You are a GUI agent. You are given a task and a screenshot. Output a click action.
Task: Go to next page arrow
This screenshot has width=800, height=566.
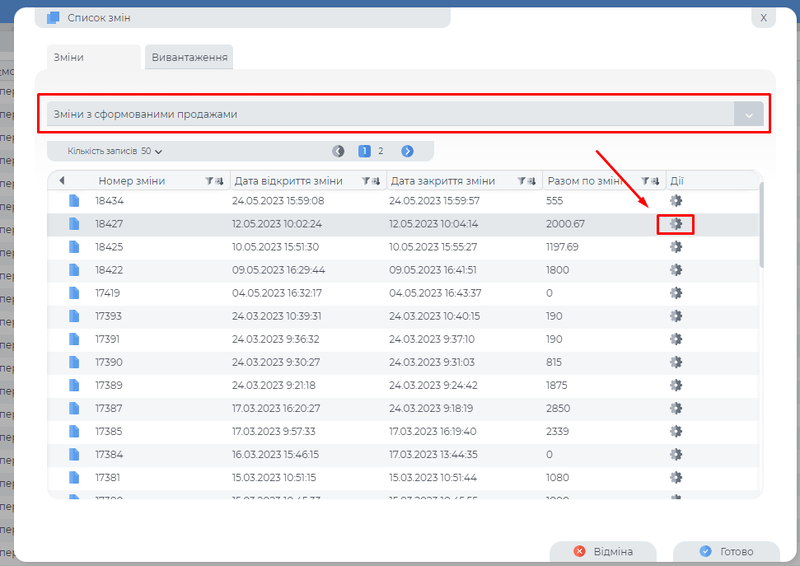(x=407, y=151)
